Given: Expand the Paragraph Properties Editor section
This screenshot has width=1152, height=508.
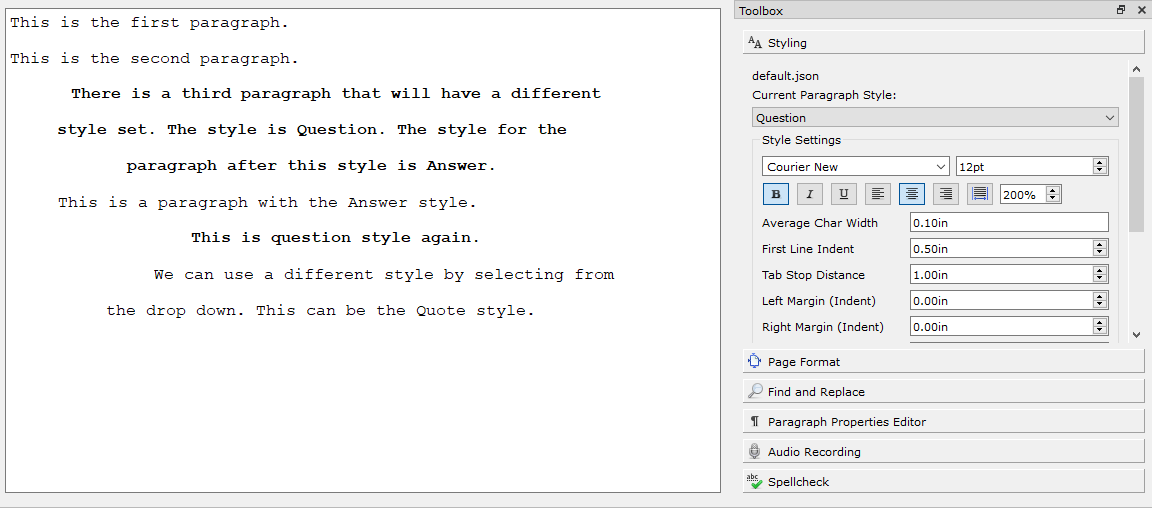Looking at the screenshot, I should [x=943, y=422].
